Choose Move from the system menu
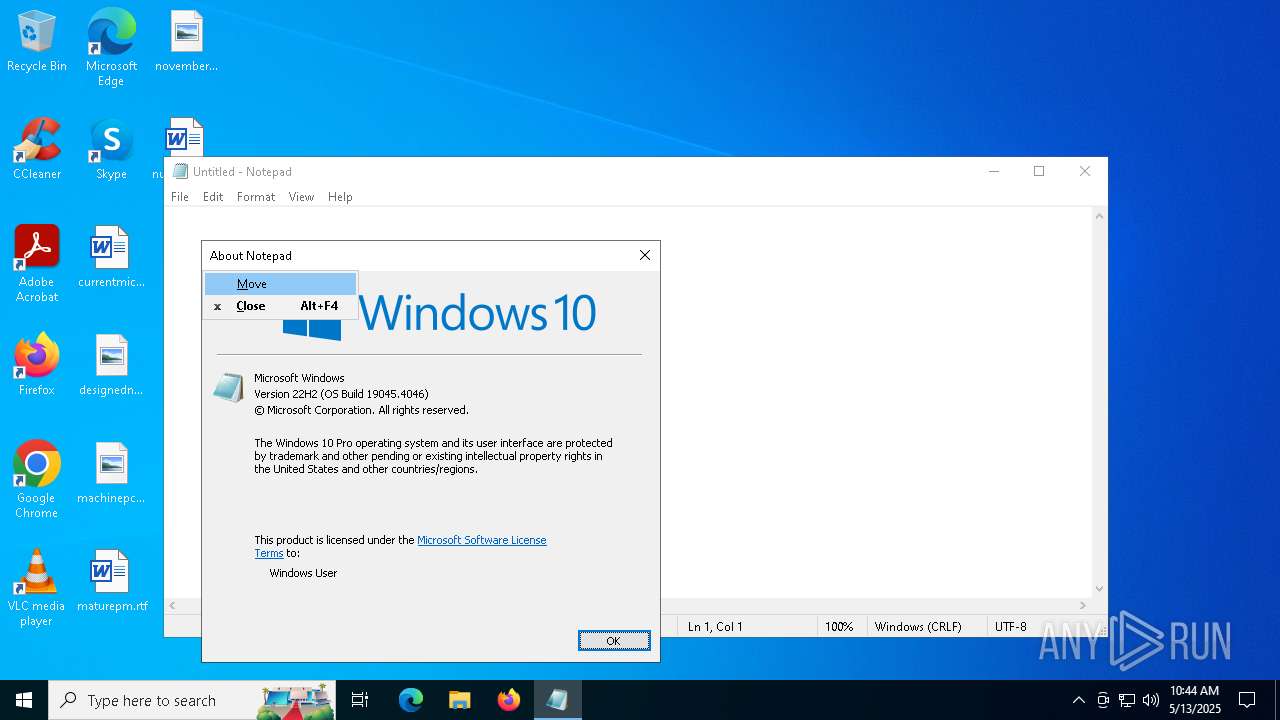Viewport: 1280px width, 720px height. click(280, 284)
